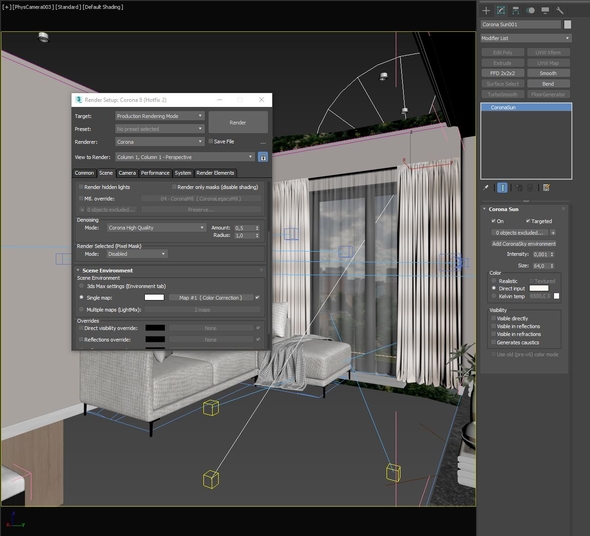The width and height of the screenshot is (590, 536).
Task: Toggle the lock view to render icon
Action: click(263, 157)
